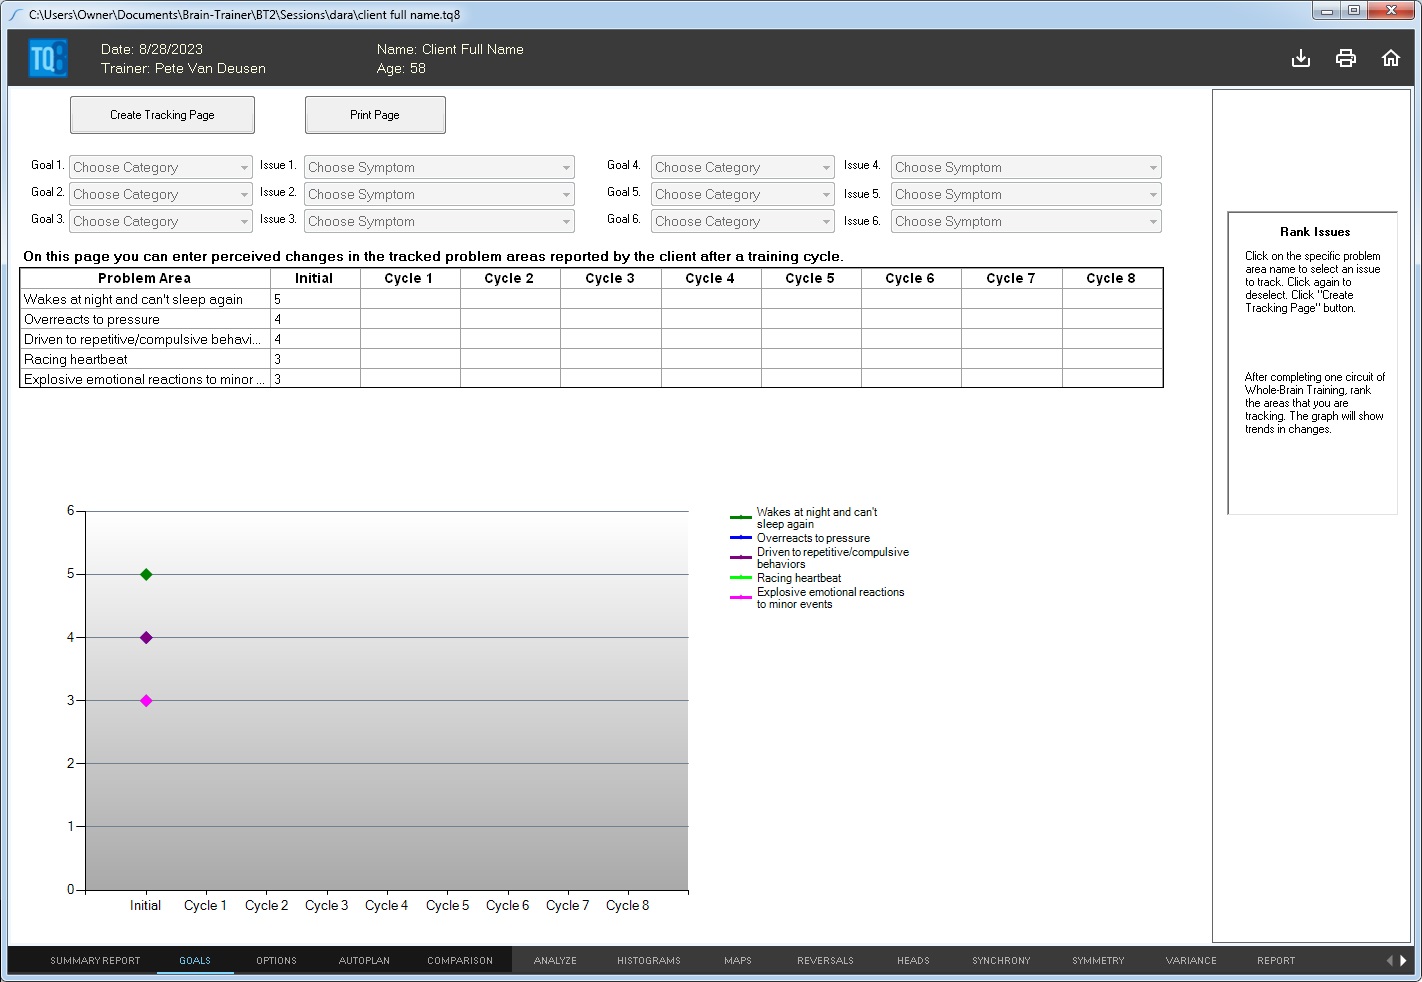The width and height of the screenshot is (1422, 982).
Task: Expand Issue 3 Choose Symptom dropdown
Action: coord(440,221)
